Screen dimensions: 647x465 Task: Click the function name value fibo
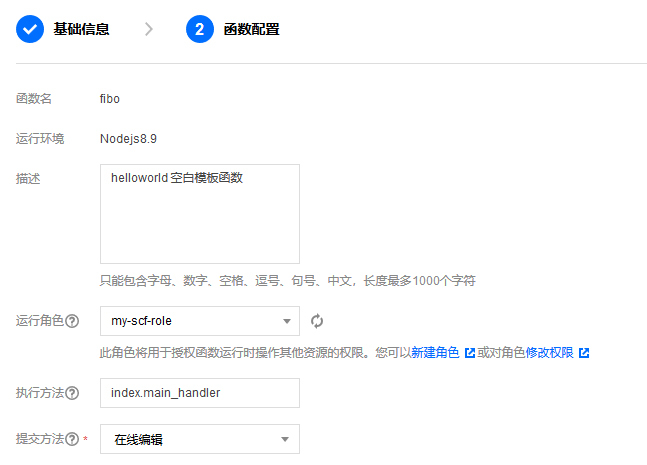[x=110, y=99]
